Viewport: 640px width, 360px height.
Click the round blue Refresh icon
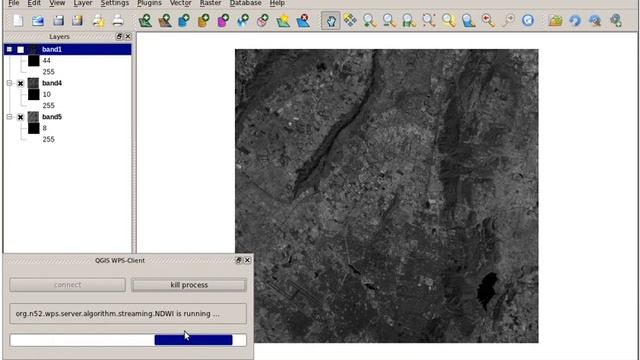pyautogui.click(x=528, y=20)
